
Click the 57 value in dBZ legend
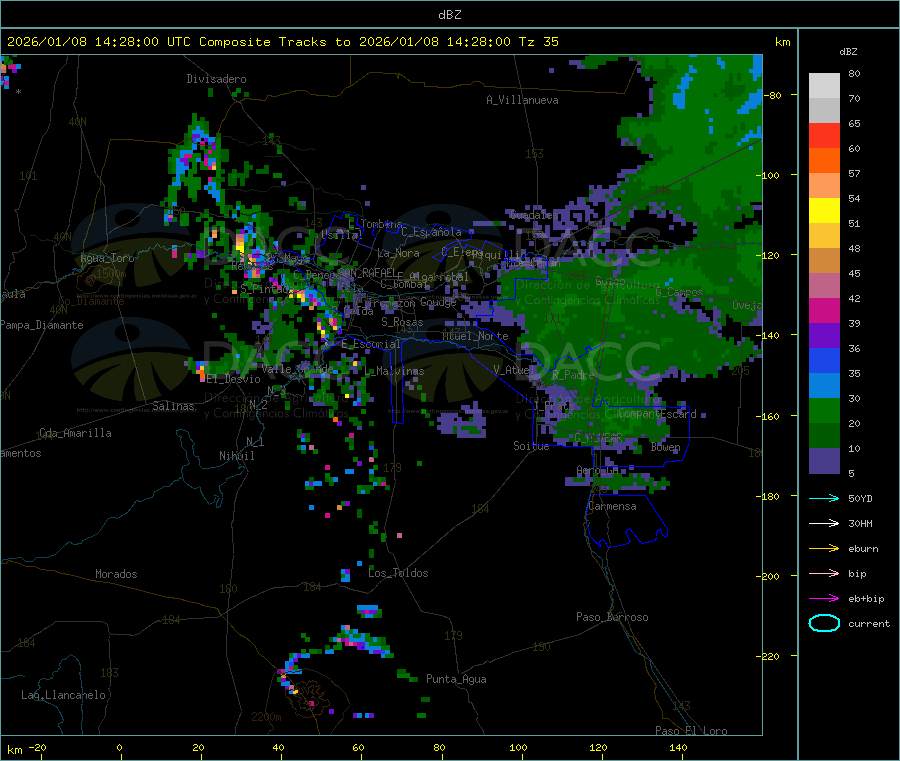coord(855,173)
